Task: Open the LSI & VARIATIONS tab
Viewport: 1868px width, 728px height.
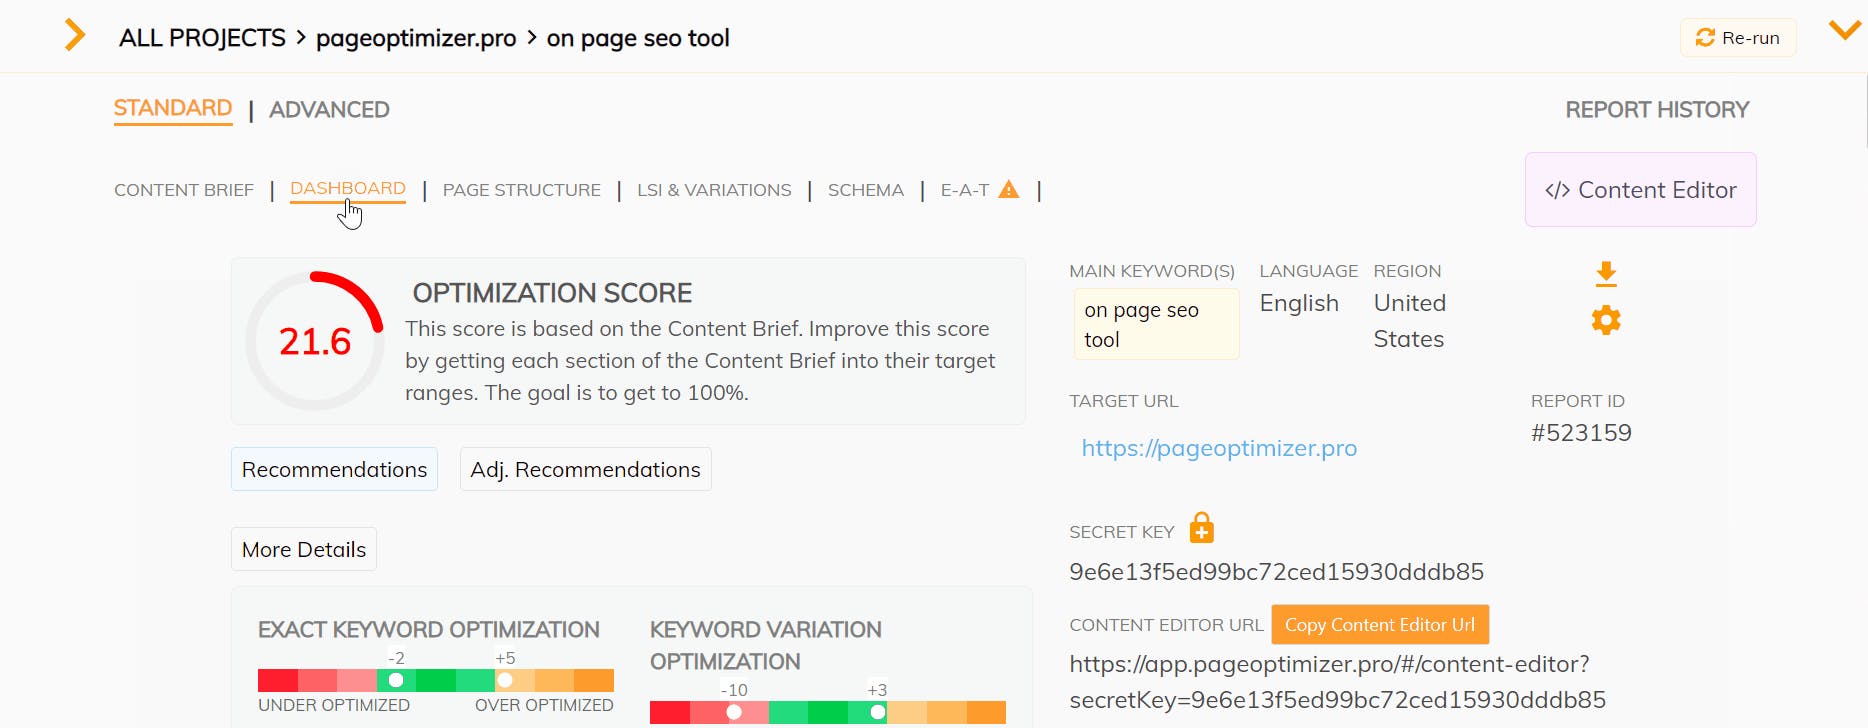Action: (714, 190)
